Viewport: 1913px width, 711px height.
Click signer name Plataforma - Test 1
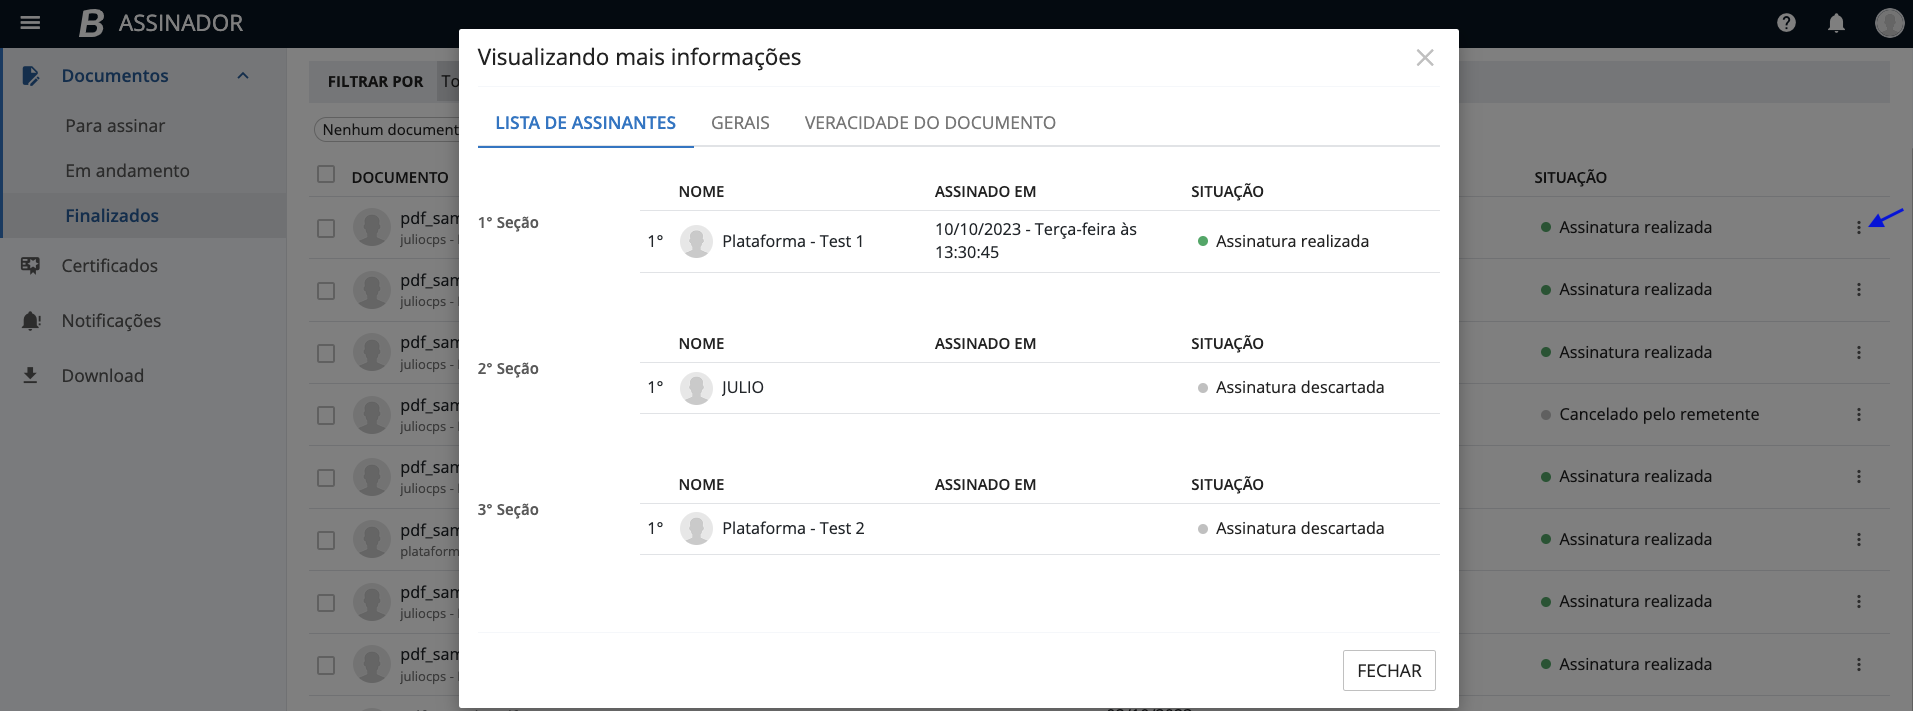click(793, 241)
